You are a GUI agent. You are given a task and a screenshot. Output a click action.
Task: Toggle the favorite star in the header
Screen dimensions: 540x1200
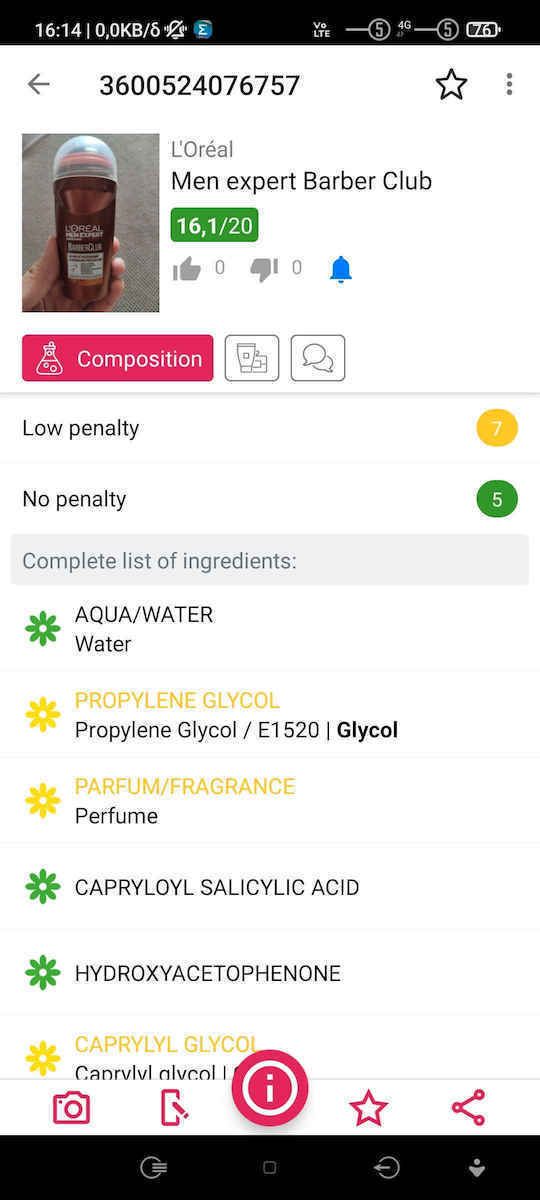[x=451, y=85]
